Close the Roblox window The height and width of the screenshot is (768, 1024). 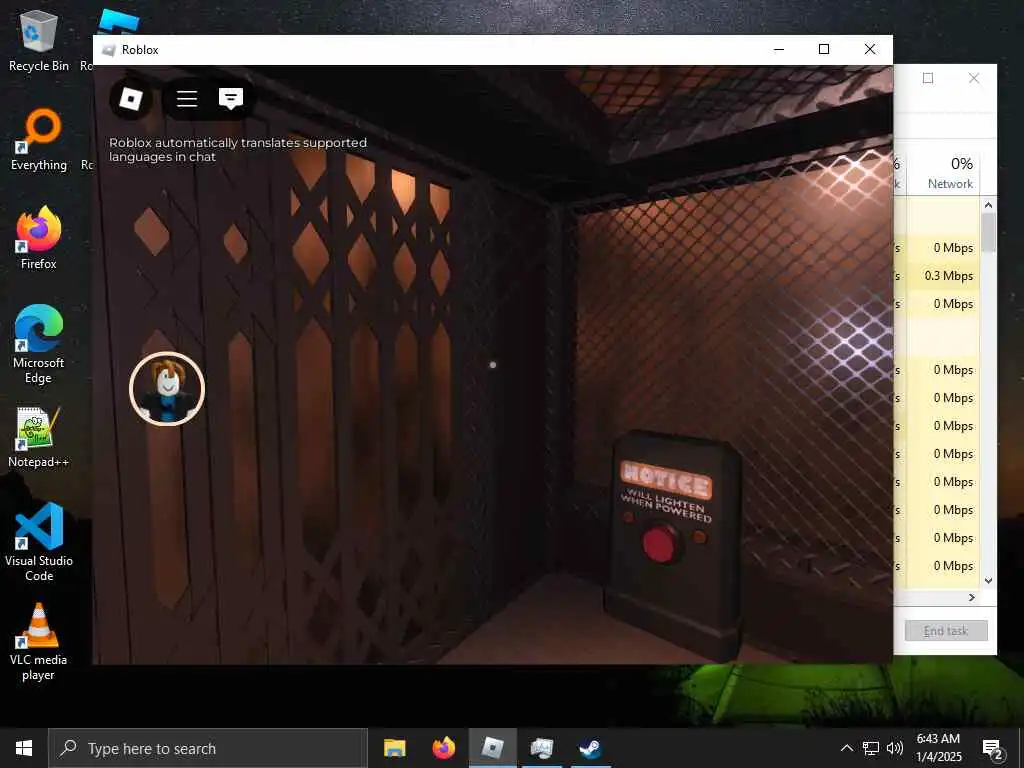(x=870, y=50)
